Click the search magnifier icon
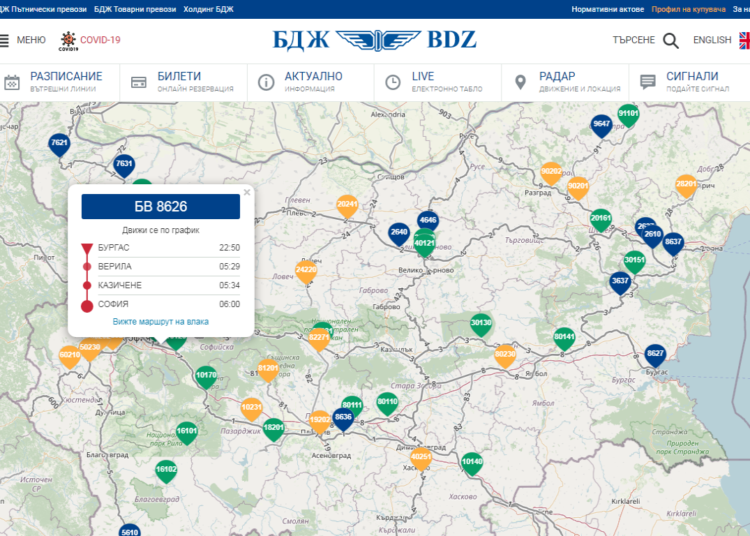Viewport: 750px width, 536px height. point(671,41)
